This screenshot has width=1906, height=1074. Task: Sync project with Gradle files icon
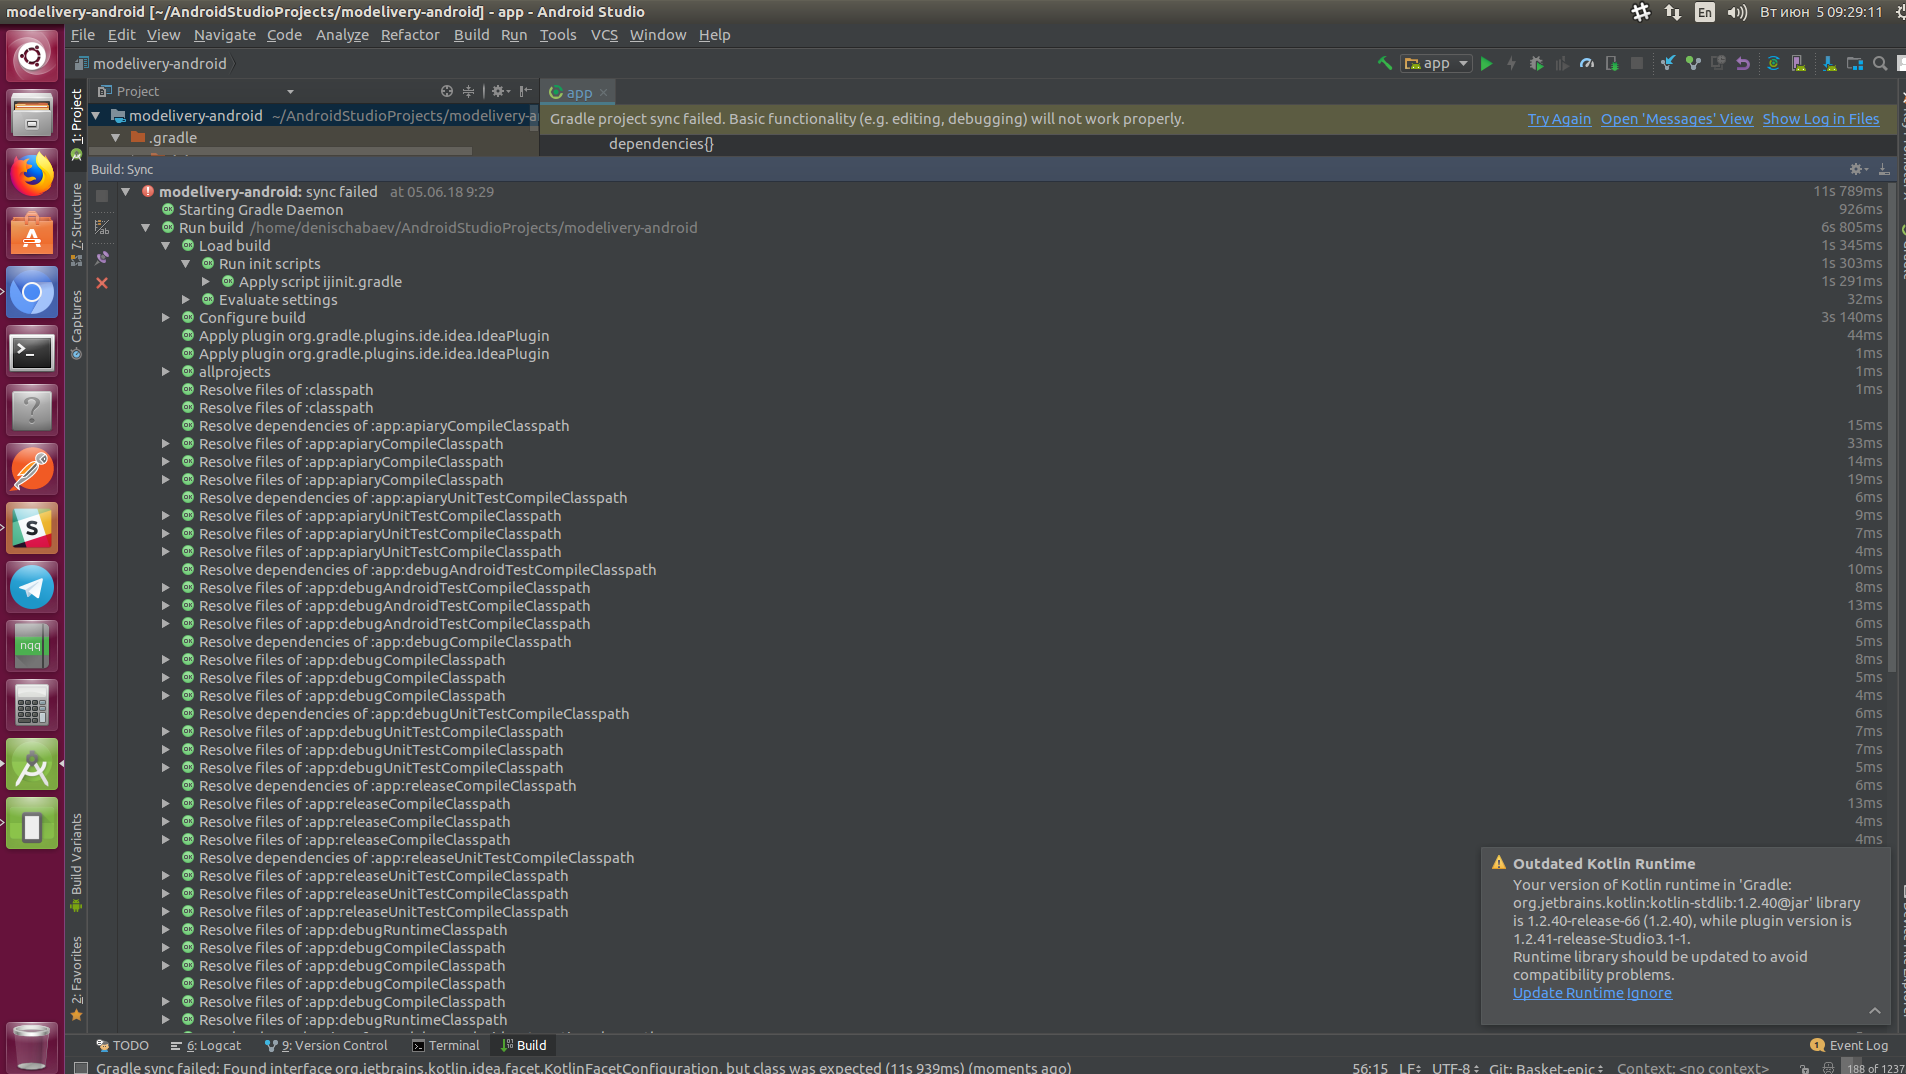[x=1773, y=63]
